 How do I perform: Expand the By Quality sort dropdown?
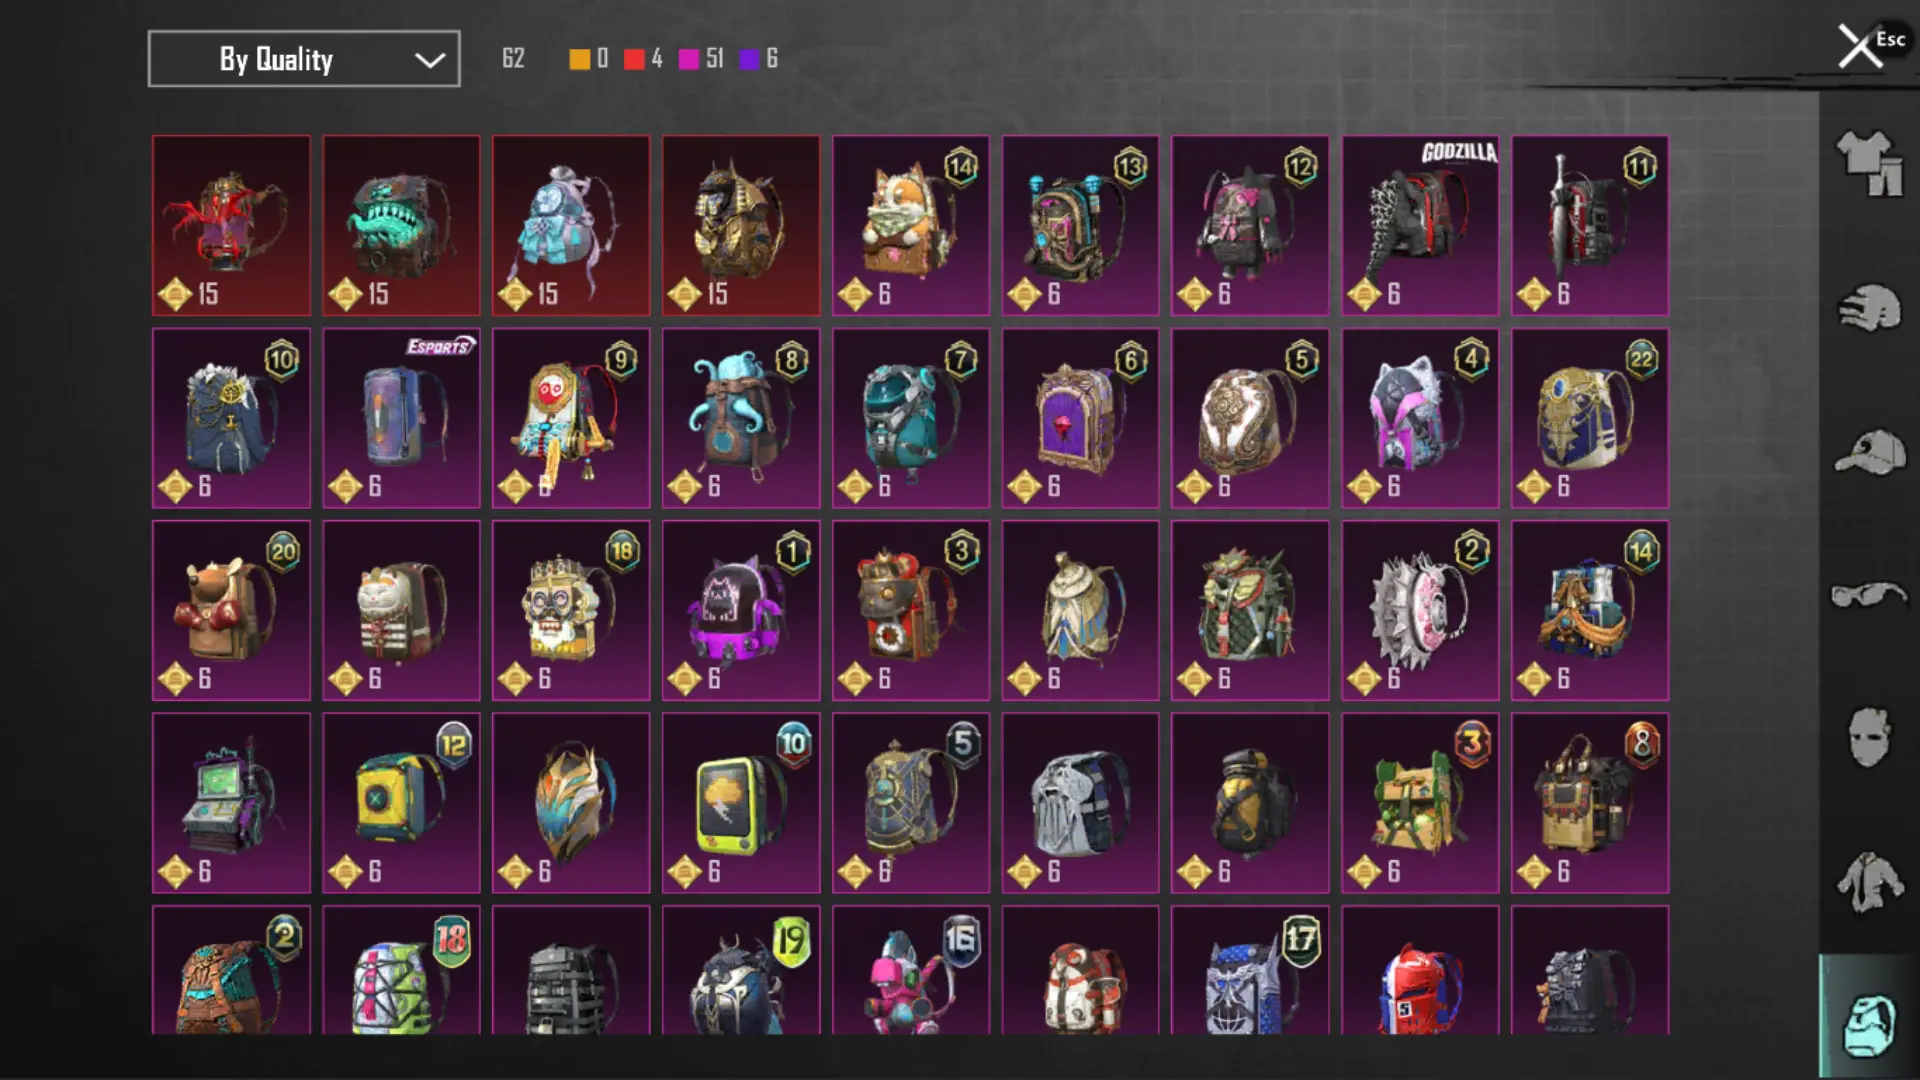pyautogui.click(x=304, y=59)
